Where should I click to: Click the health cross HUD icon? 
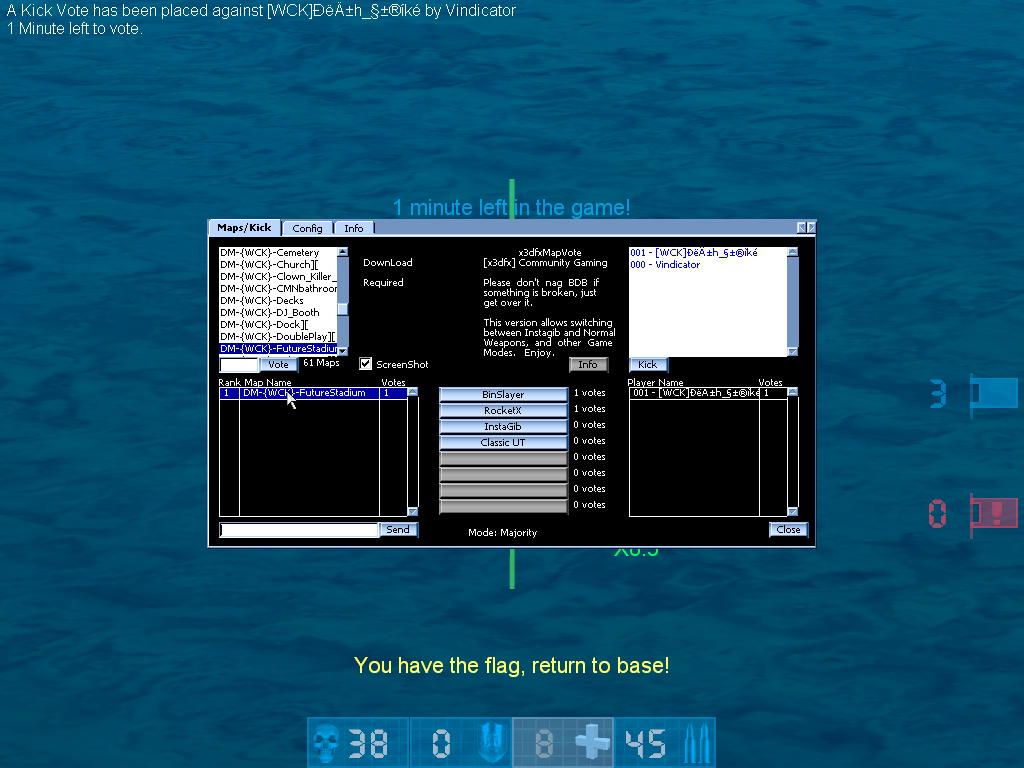tap(592, 743)
